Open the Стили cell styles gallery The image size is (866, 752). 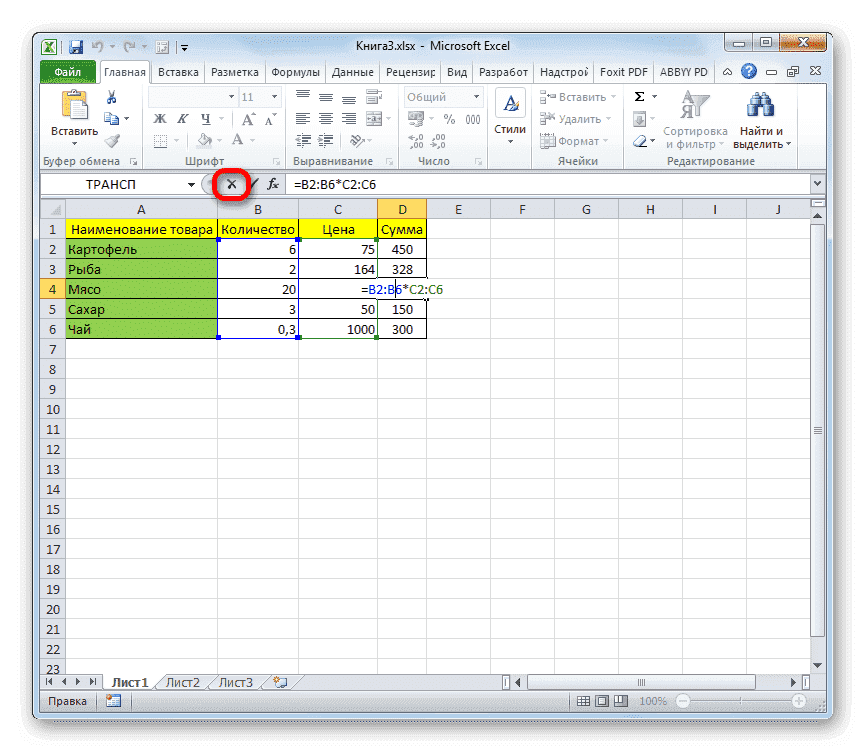click(509, 112)
